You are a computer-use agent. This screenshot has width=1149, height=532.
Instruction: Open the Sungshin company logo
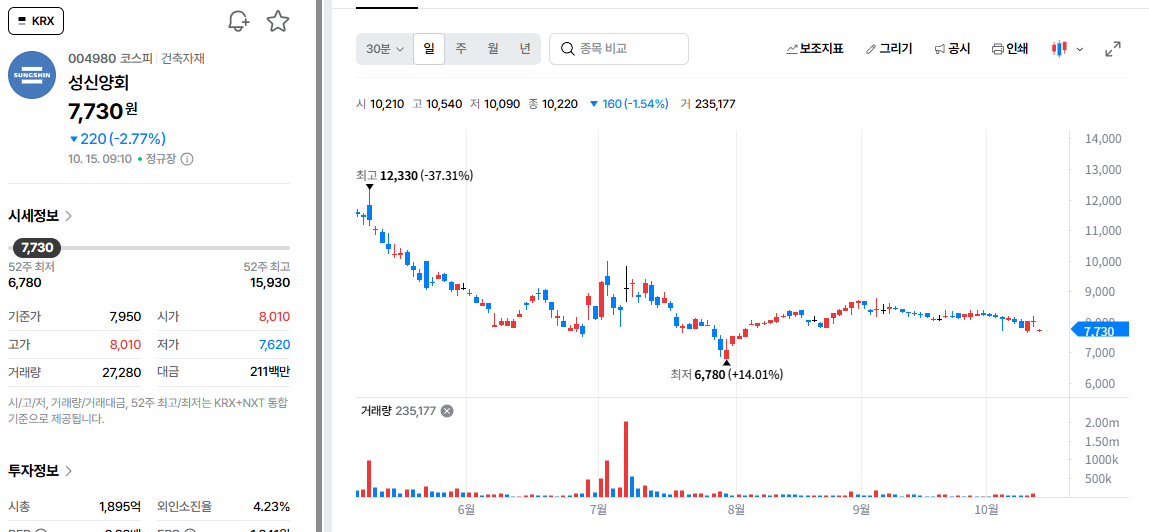click(32, 75)
